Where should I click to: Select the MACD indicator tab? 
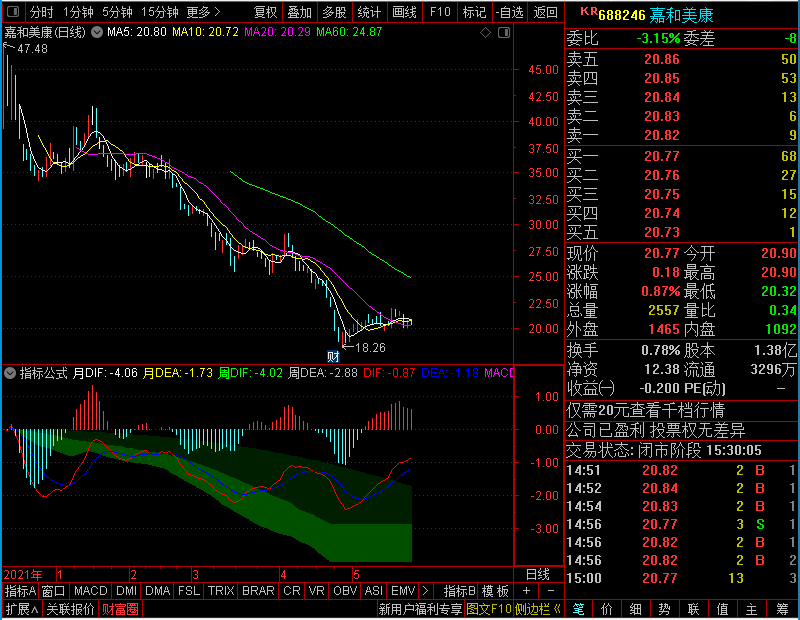click(x=90, y=591)
